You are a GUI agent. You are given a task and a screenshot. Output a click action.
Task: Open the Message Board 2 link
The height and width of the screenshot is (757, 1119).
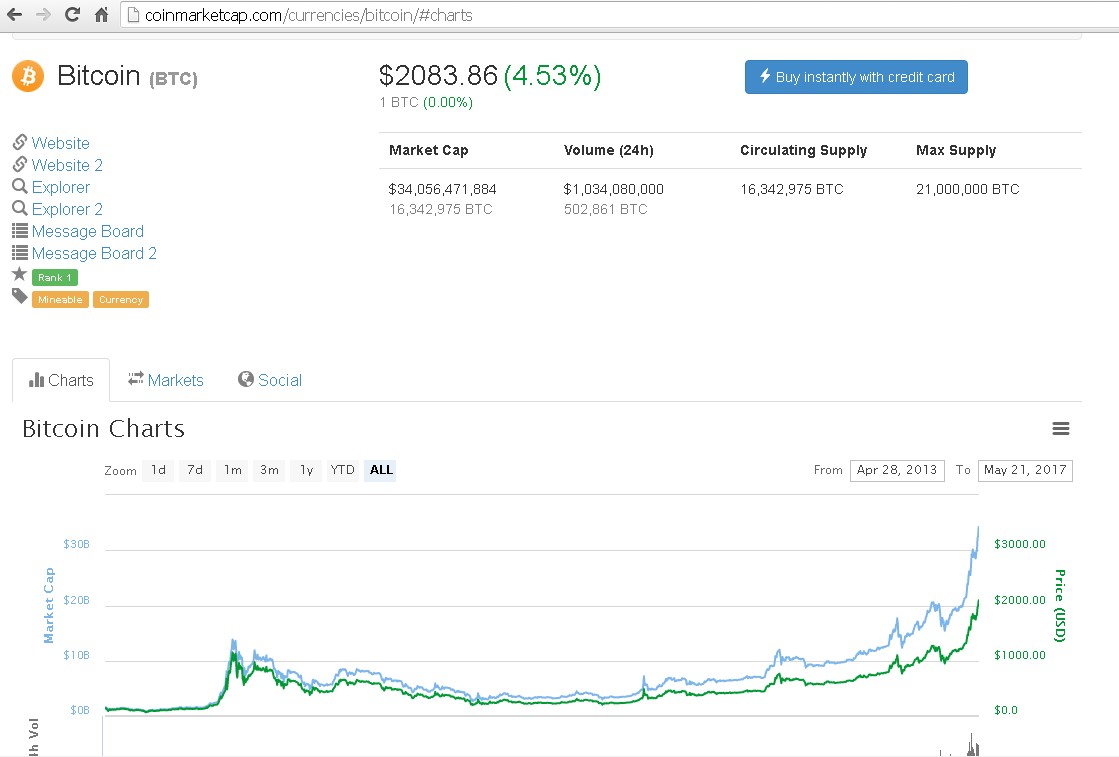click(94, 253)
